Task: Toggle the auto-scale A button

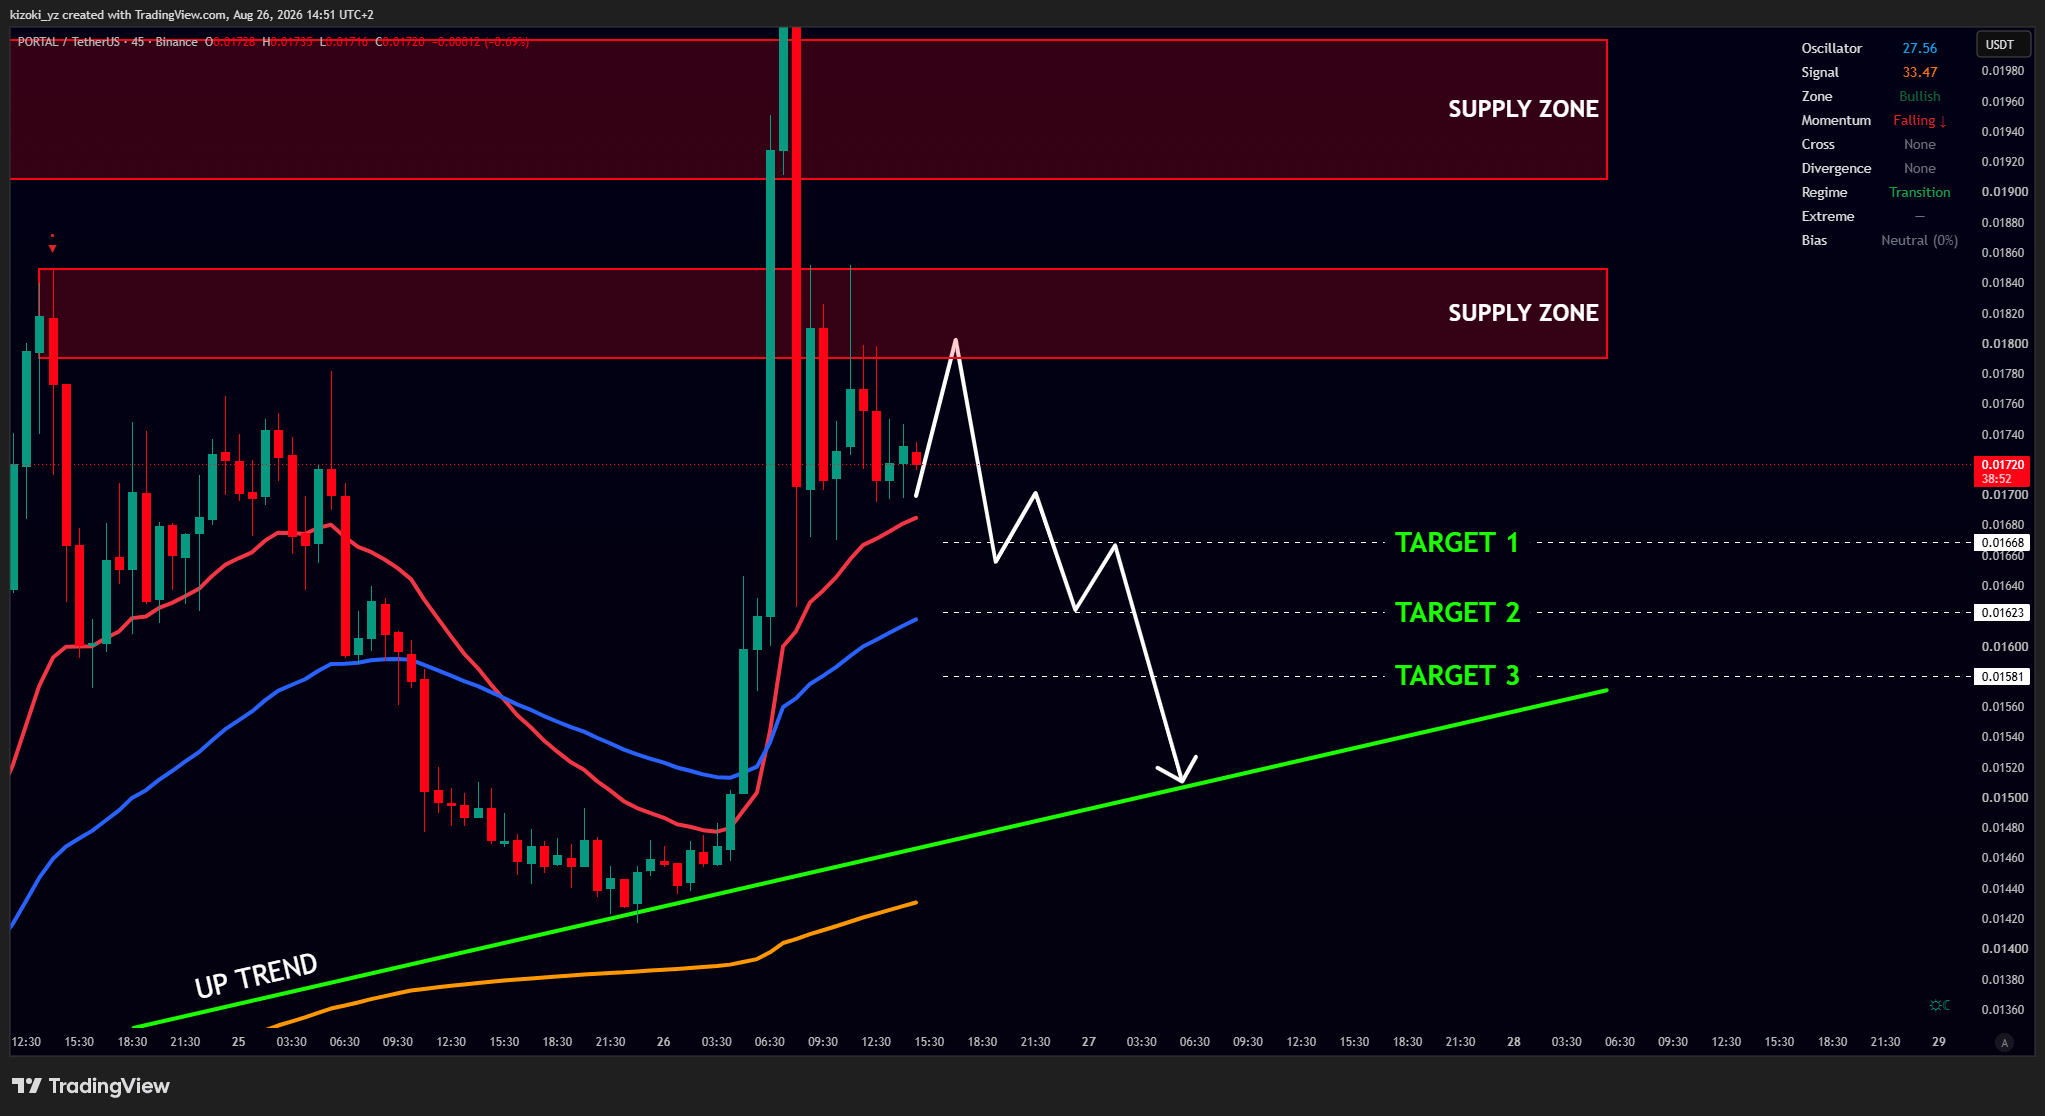Action: (x=2004, y=1042)
